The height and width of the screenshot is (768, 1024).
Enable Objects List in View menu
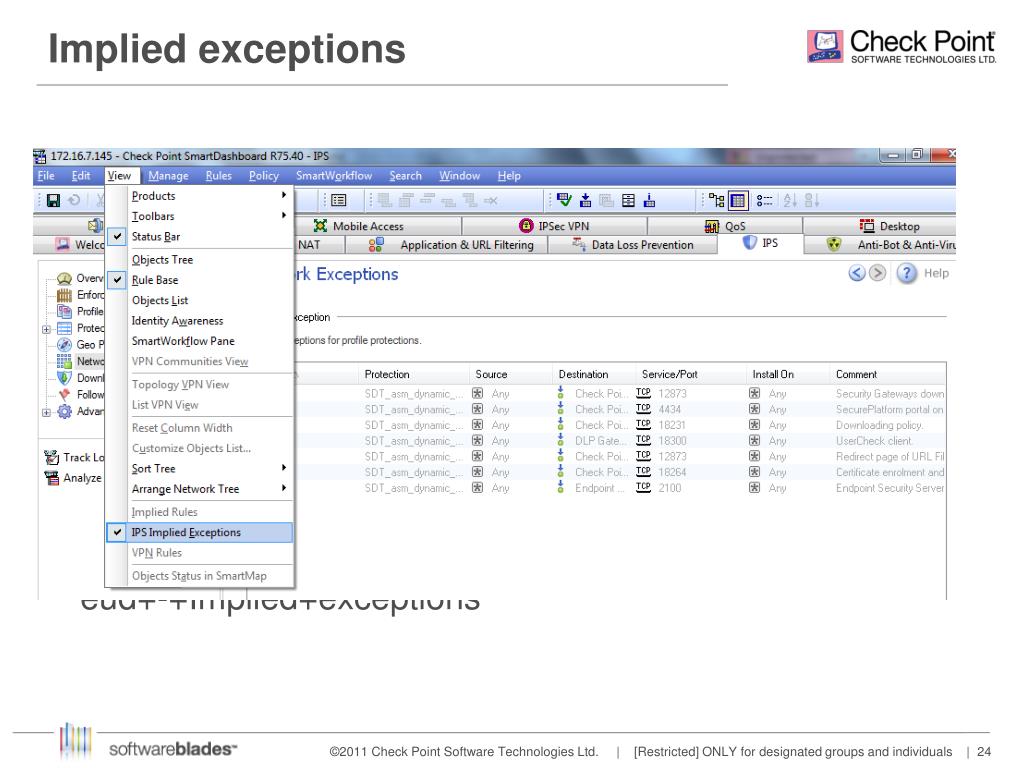point(199,300)
